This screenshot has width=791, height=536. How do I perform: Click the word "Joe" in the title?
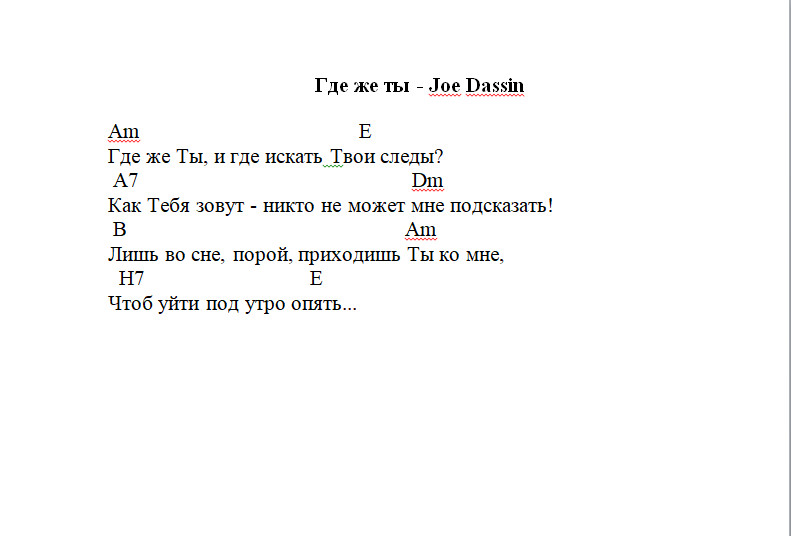click(x=443, y=86)
